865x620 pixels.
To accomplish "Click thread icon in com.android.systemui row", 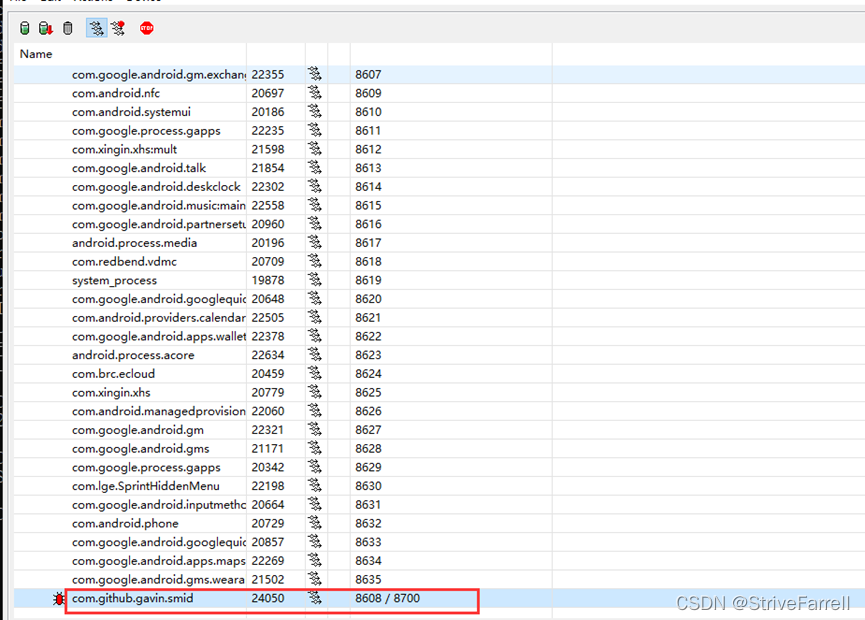I will pos(314,111).
